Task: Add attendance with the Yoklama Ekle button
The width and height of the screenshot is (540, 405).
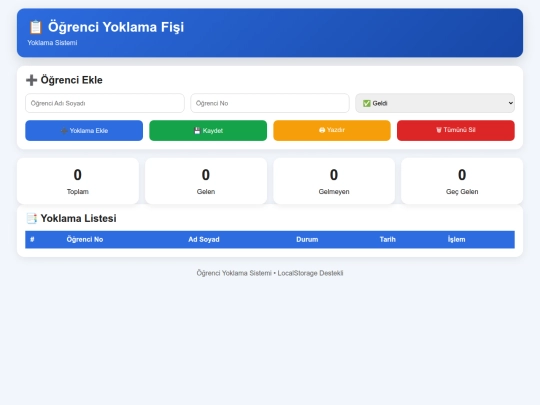Action: (x=84, y=131)
